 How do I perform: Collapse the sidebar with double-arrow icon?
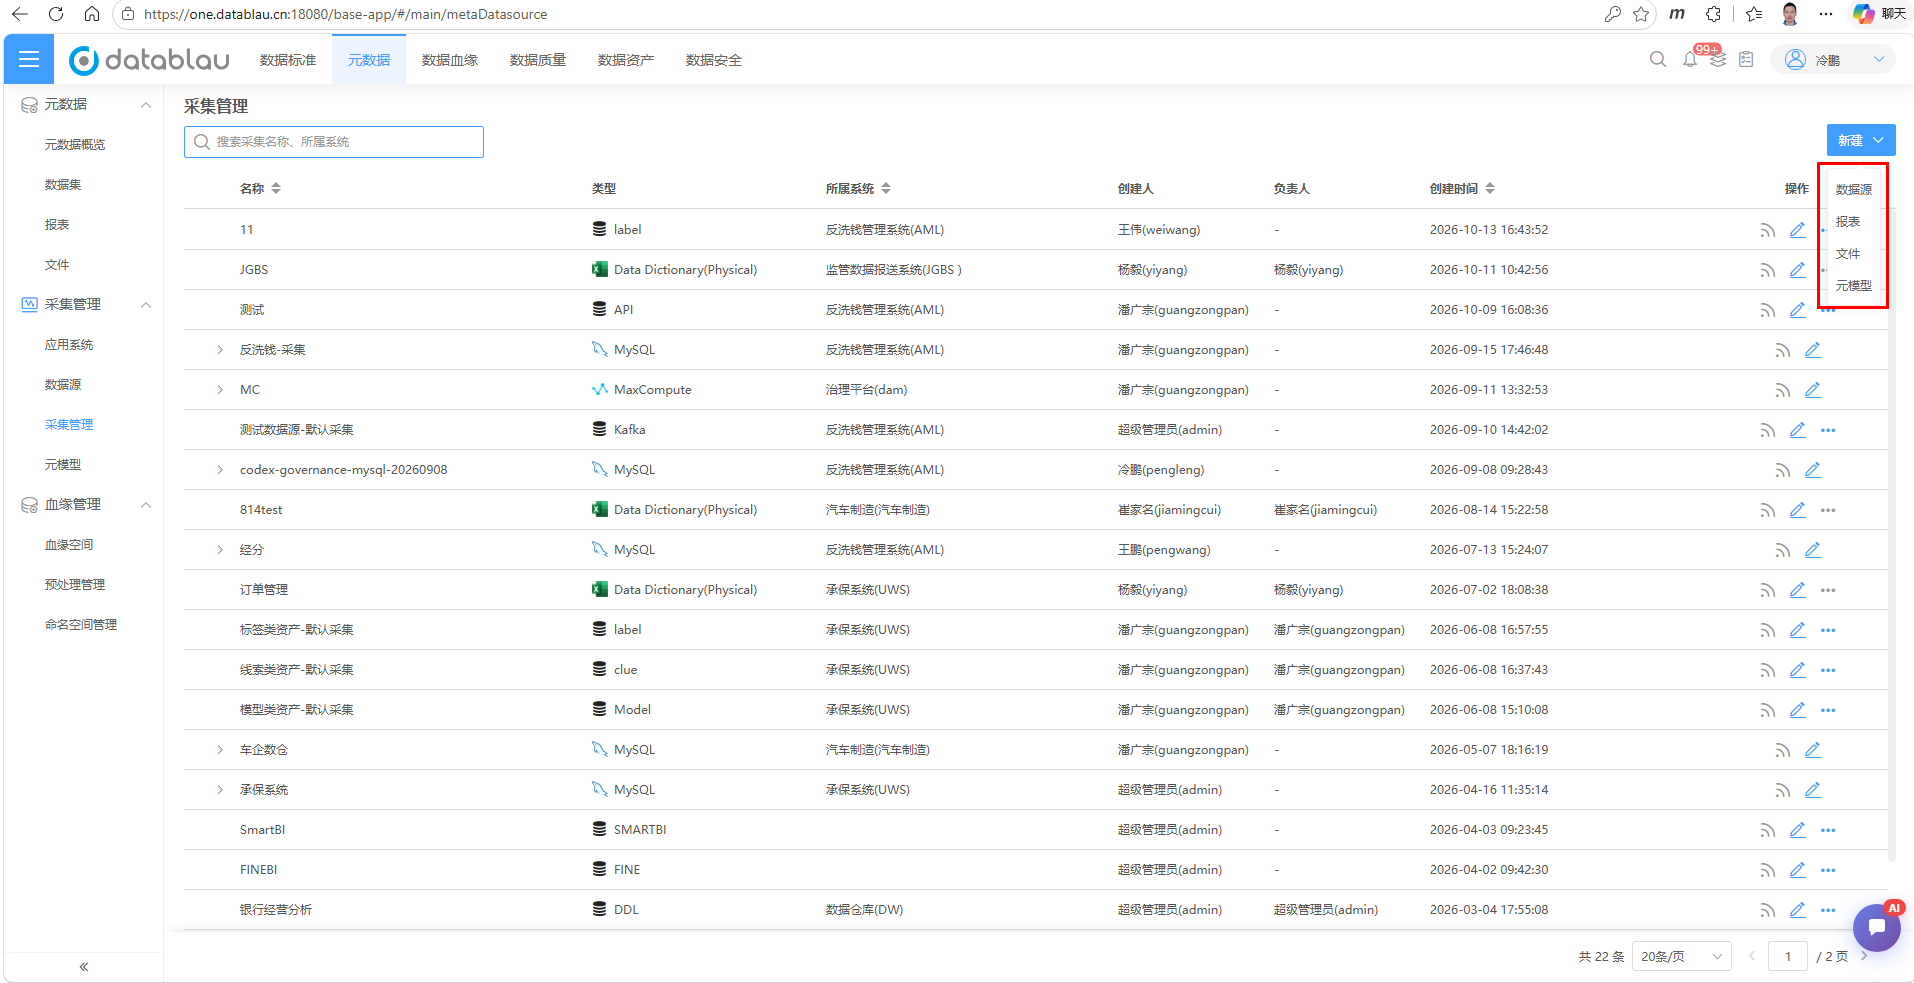(84, 967)
